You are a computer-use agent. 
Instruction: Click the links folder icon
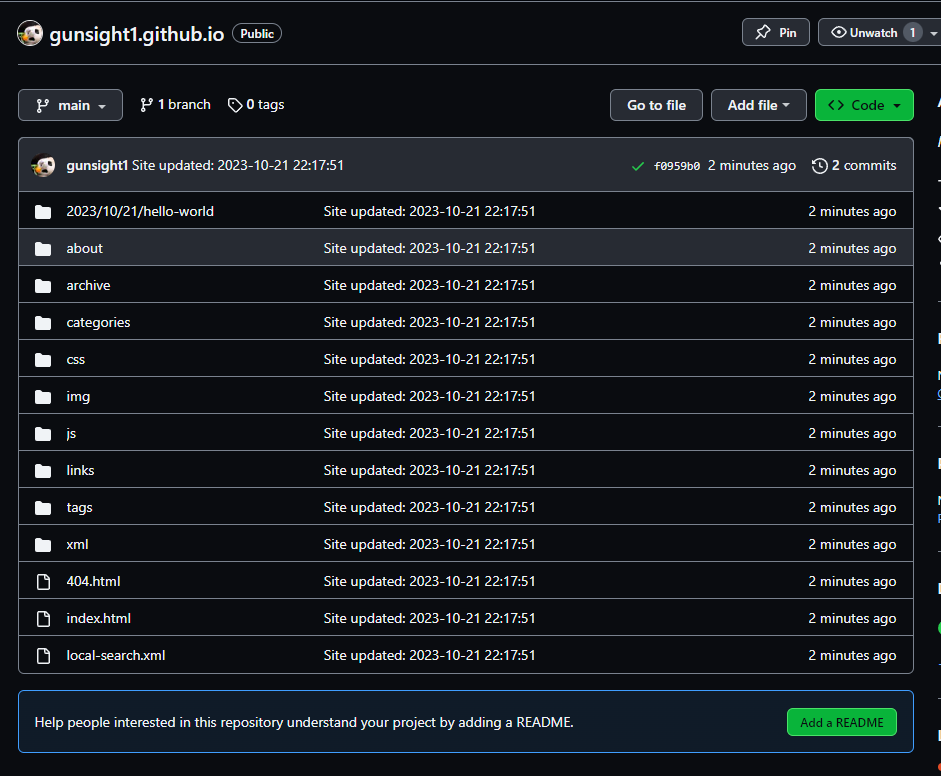point(43,471)
